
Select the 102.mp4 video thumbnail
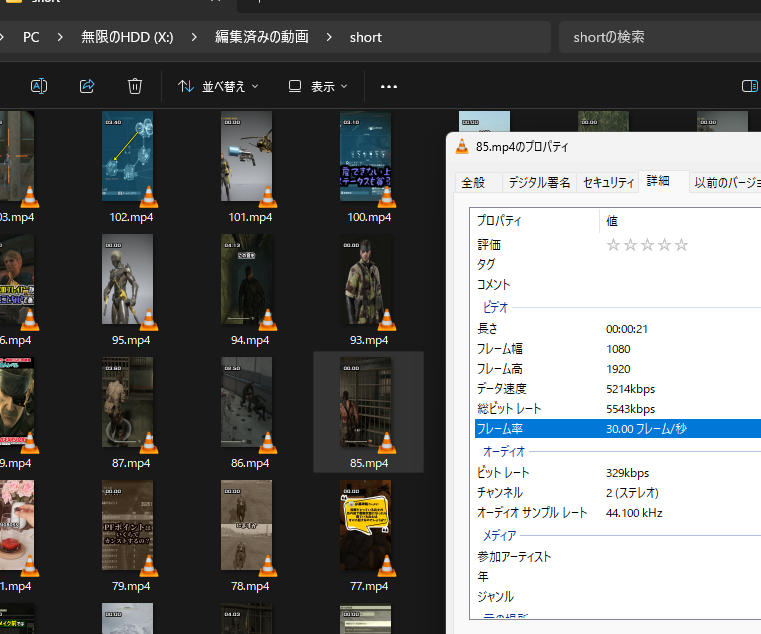click(128, 156)
